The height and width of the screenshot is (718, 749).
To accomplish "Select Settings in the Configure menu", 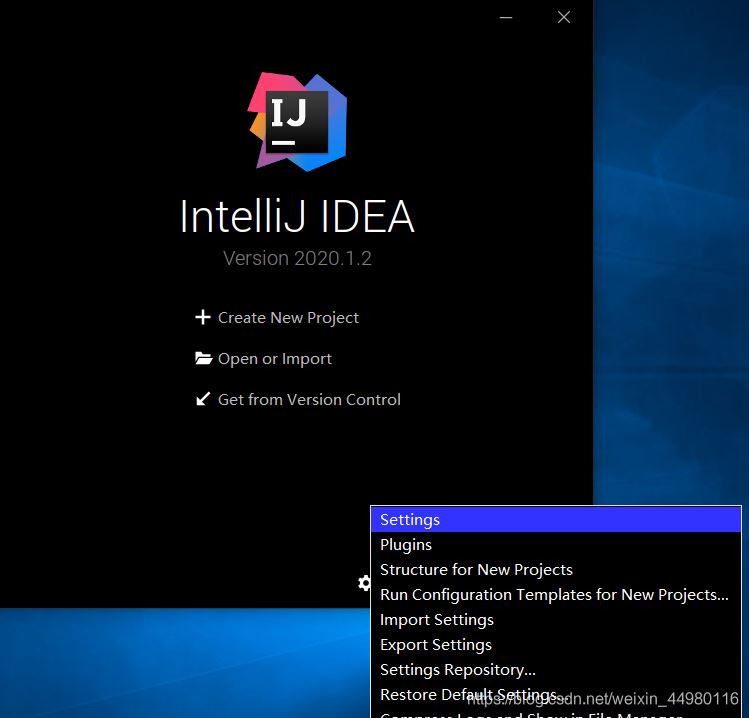I will (556, 520).
